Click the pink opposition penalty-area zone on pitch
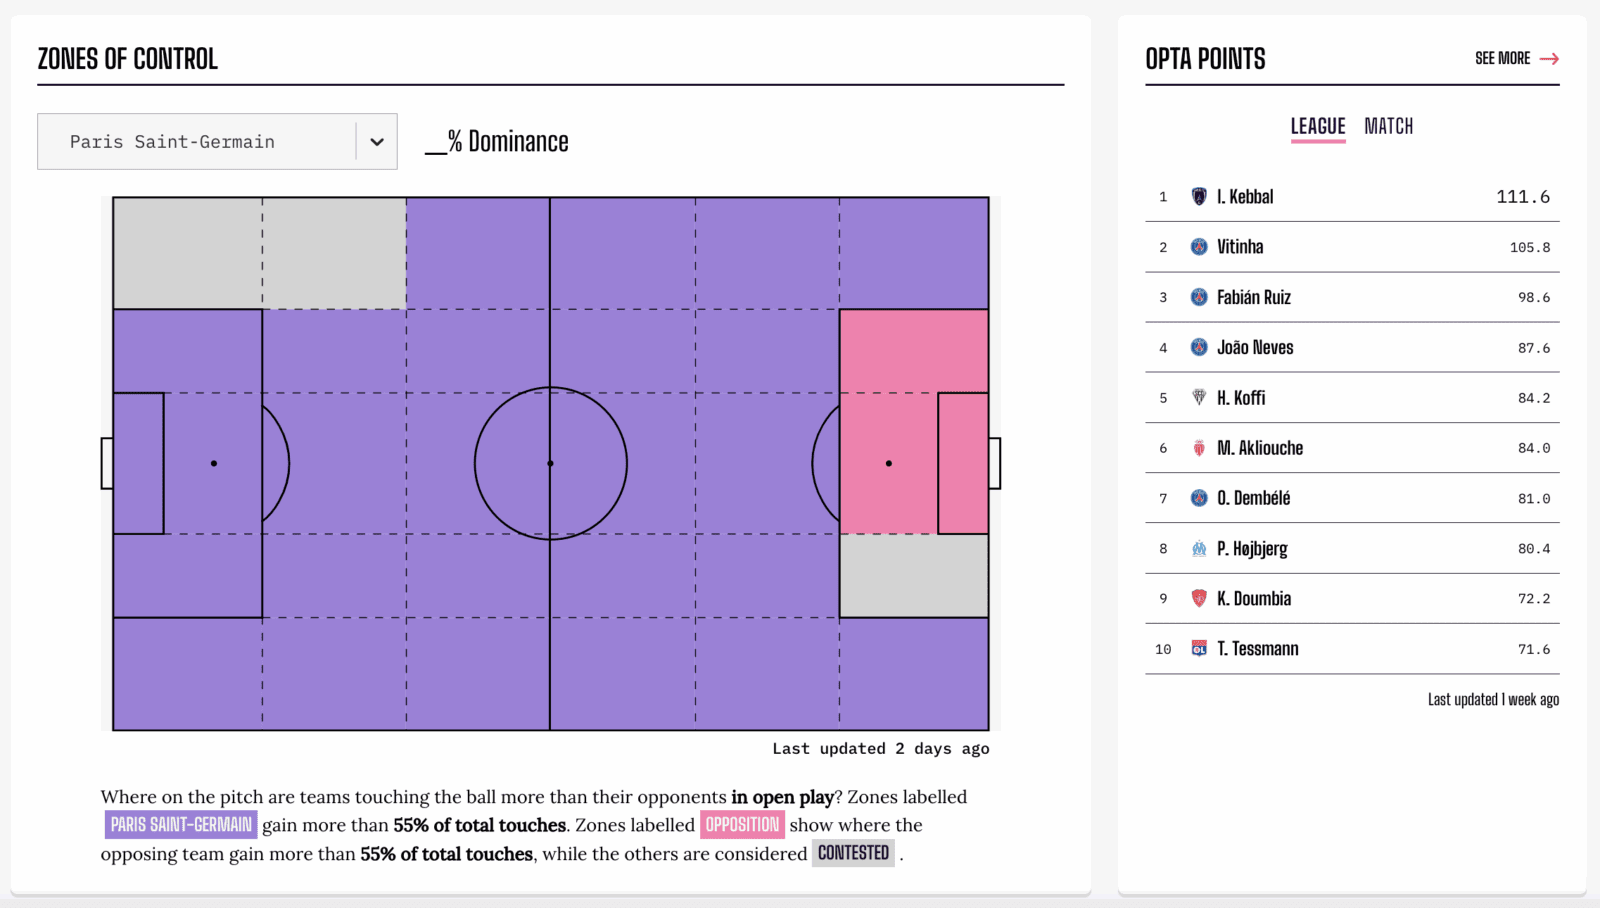Image resolution: width=1600 pixels, height=908 pixels. point(914,422)
